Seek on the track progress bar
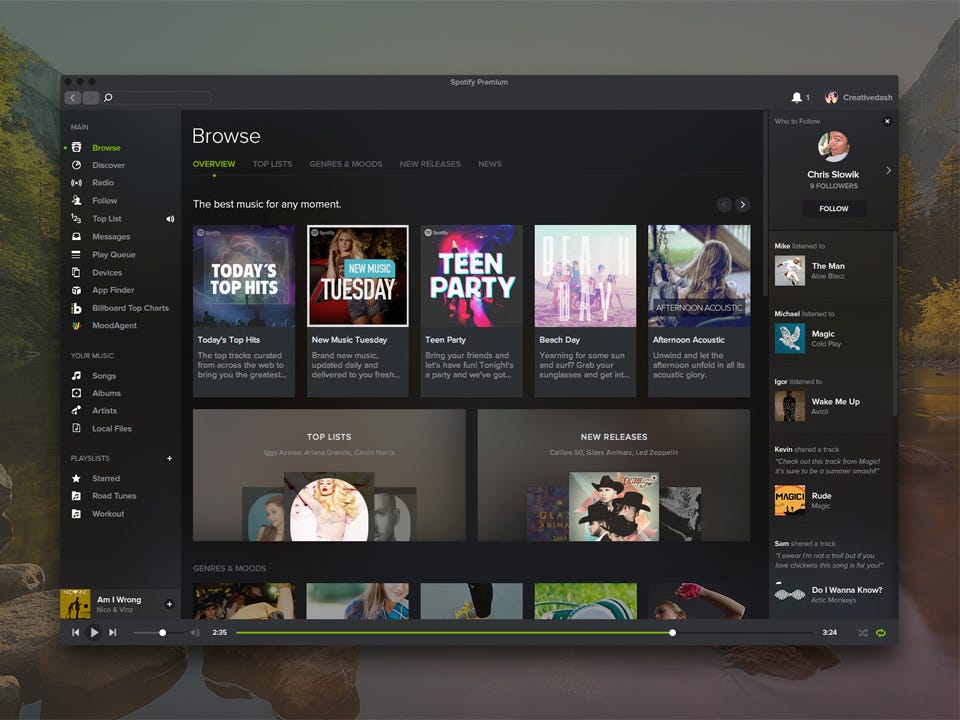960x720 pixels. 525,632
